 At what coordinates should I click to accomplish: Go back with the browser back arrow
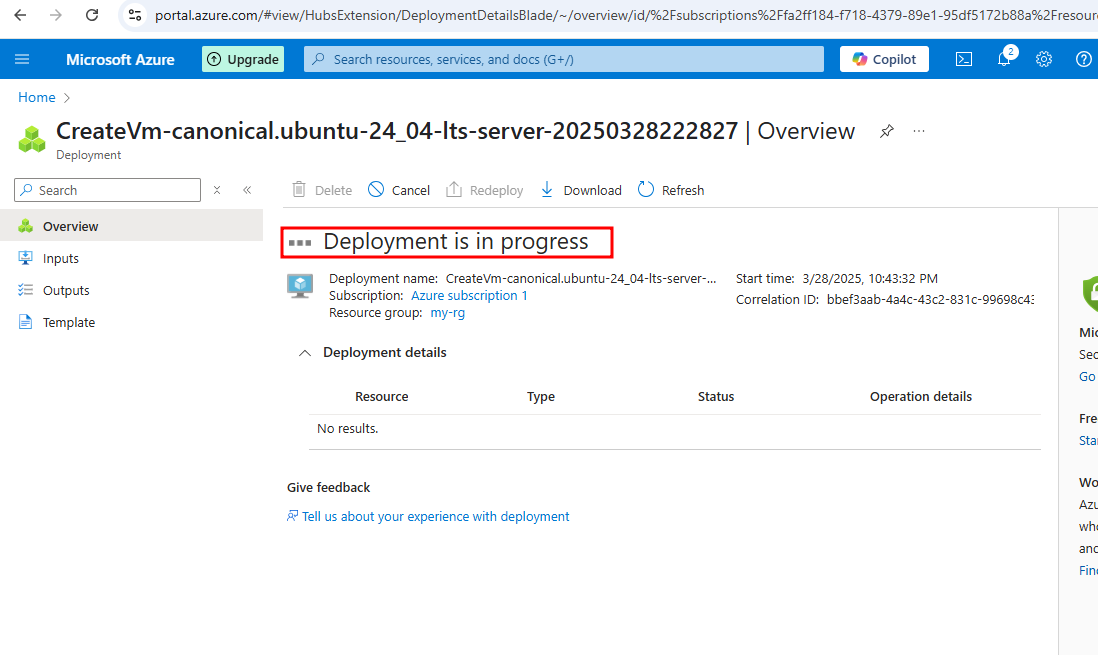coord(20,15)
